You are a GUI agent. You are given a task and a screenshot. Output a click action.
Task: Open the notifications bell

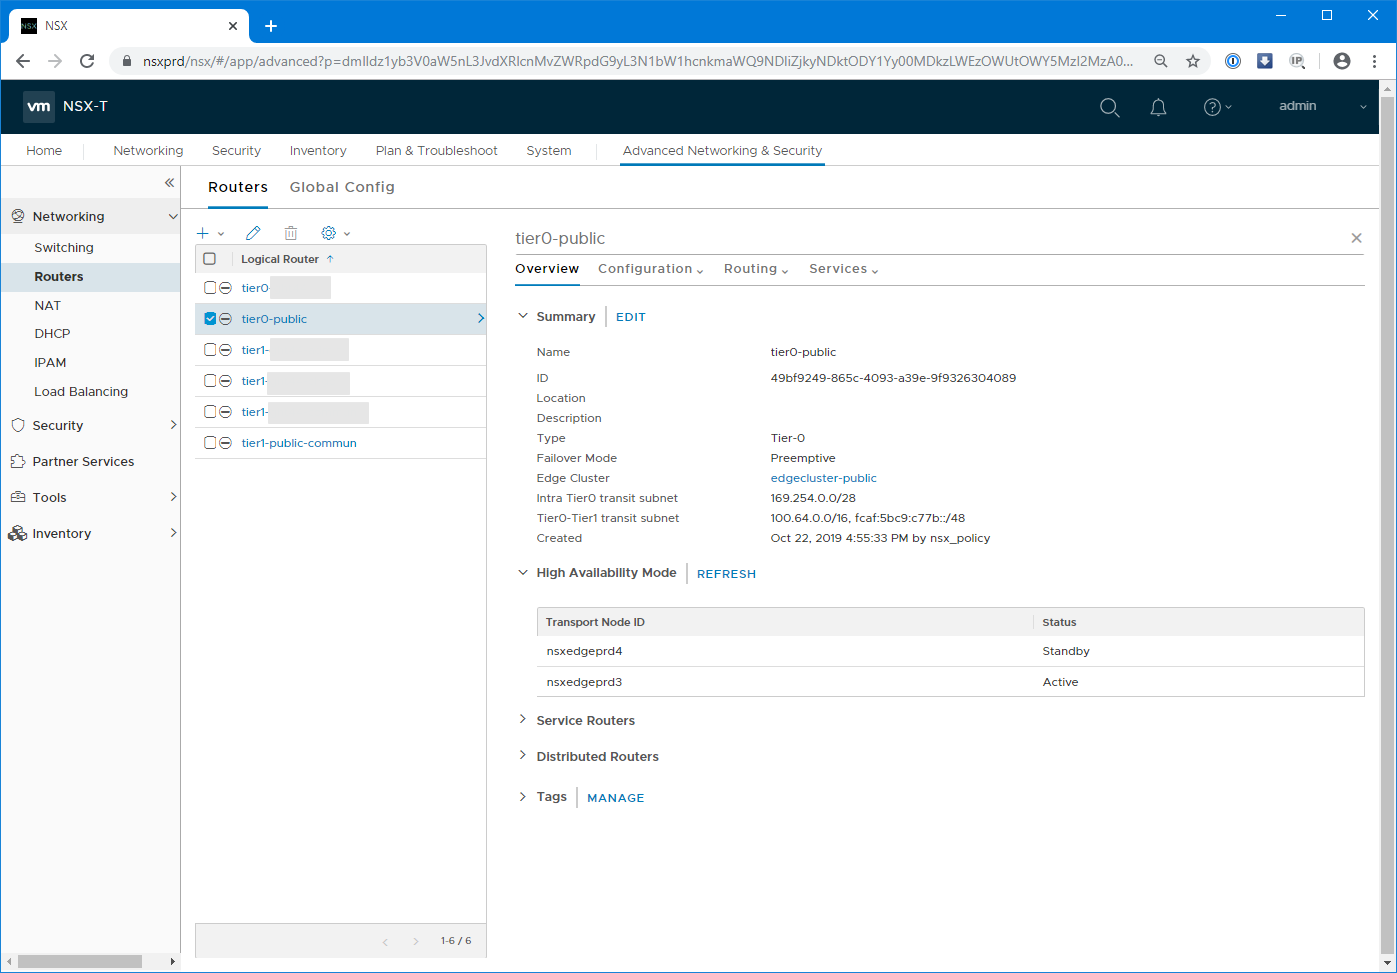pyautogui.click(x=1158, y=107)
